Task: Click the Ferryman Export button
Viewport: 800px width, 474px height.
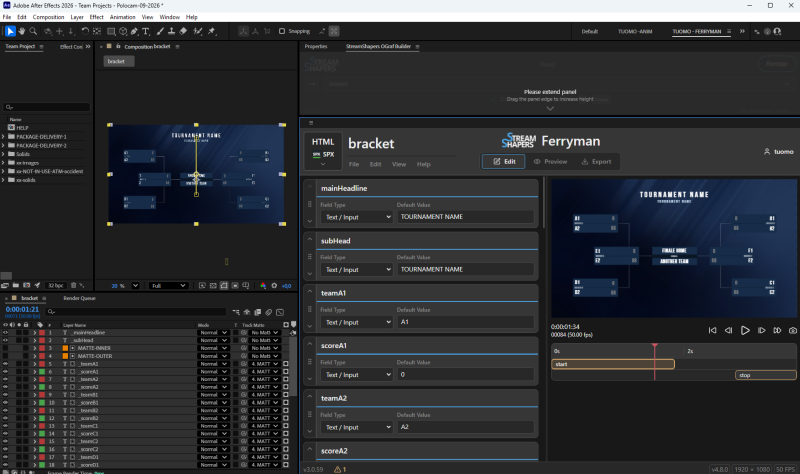Action: click(x=596, y=162)
